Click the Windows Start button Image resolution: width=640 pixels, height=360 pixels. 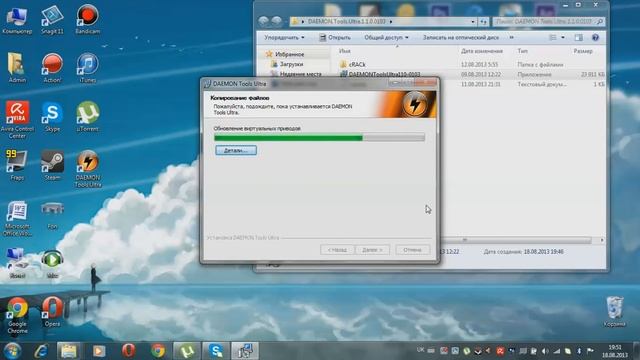(x=12, y=351)
